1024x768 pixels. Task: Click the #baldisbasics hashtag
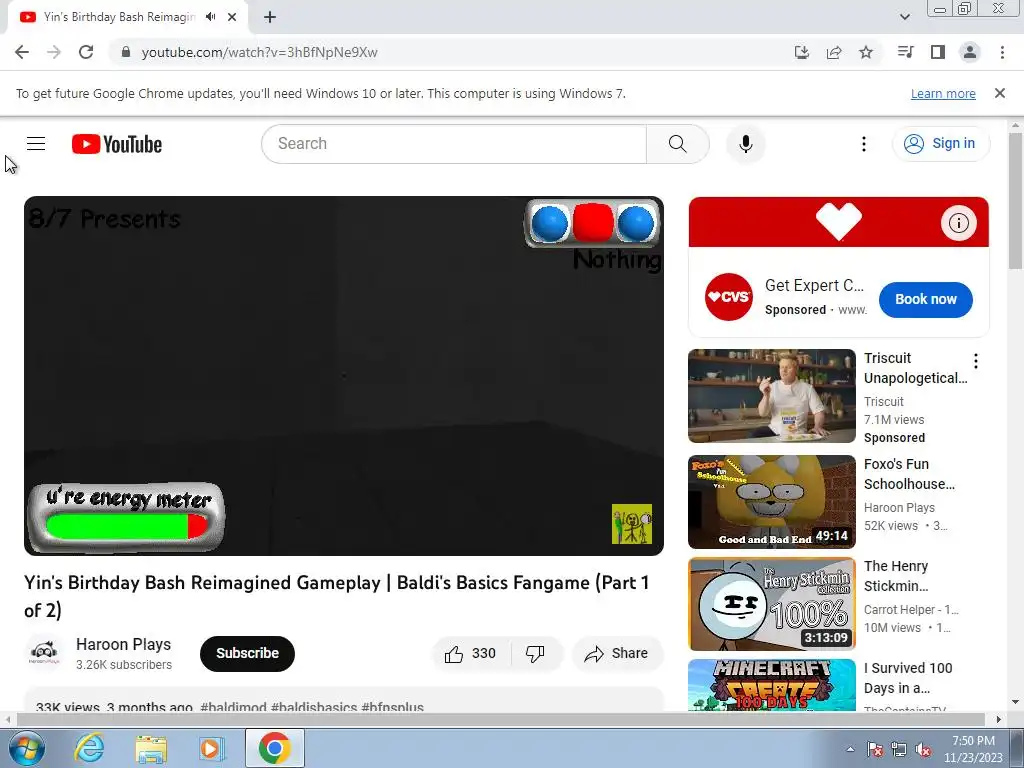click(x=314, y=707)
